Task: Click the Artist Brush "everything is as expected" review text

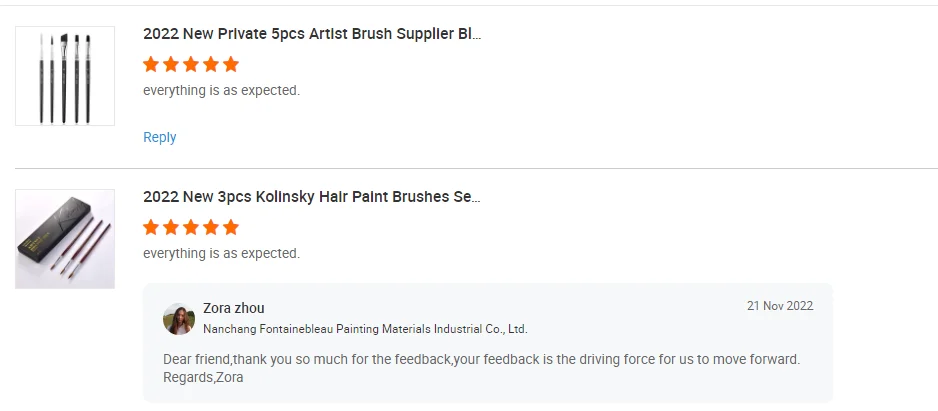Action: click(221, 90)
